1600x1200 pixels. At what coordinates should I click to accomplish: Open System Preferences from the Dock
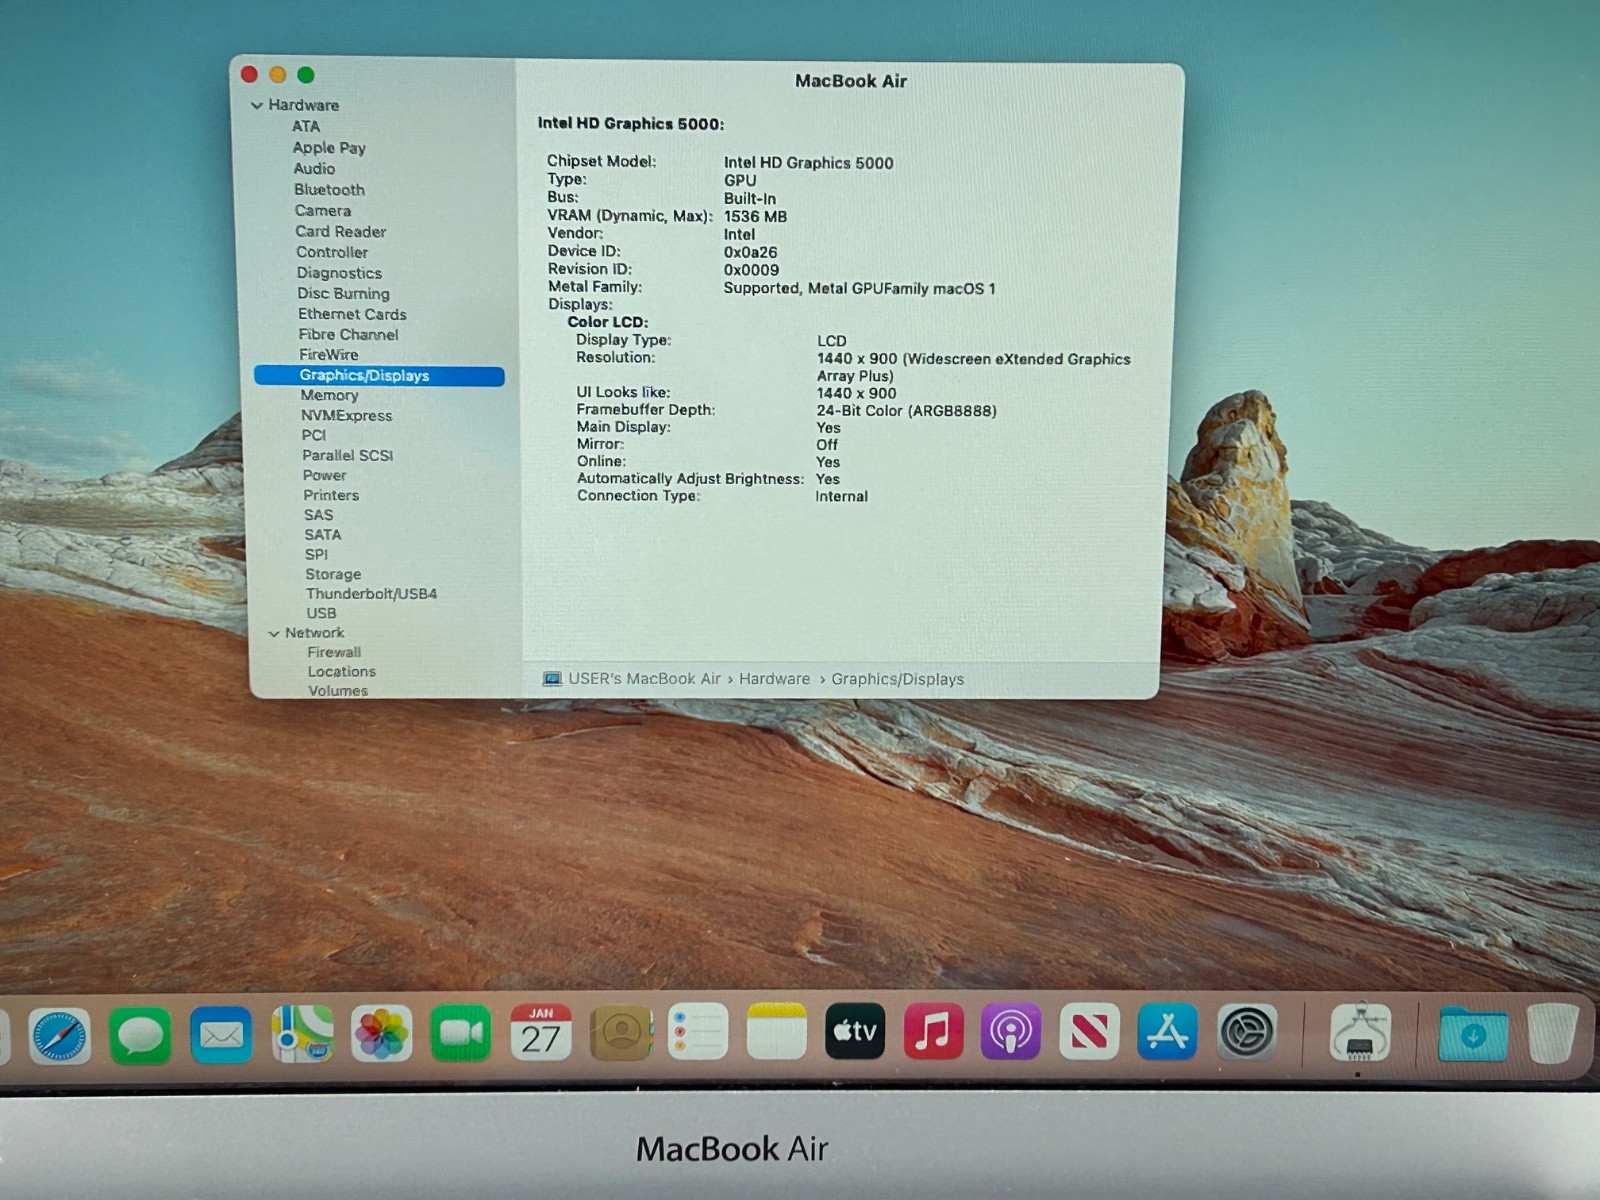1247,1031
